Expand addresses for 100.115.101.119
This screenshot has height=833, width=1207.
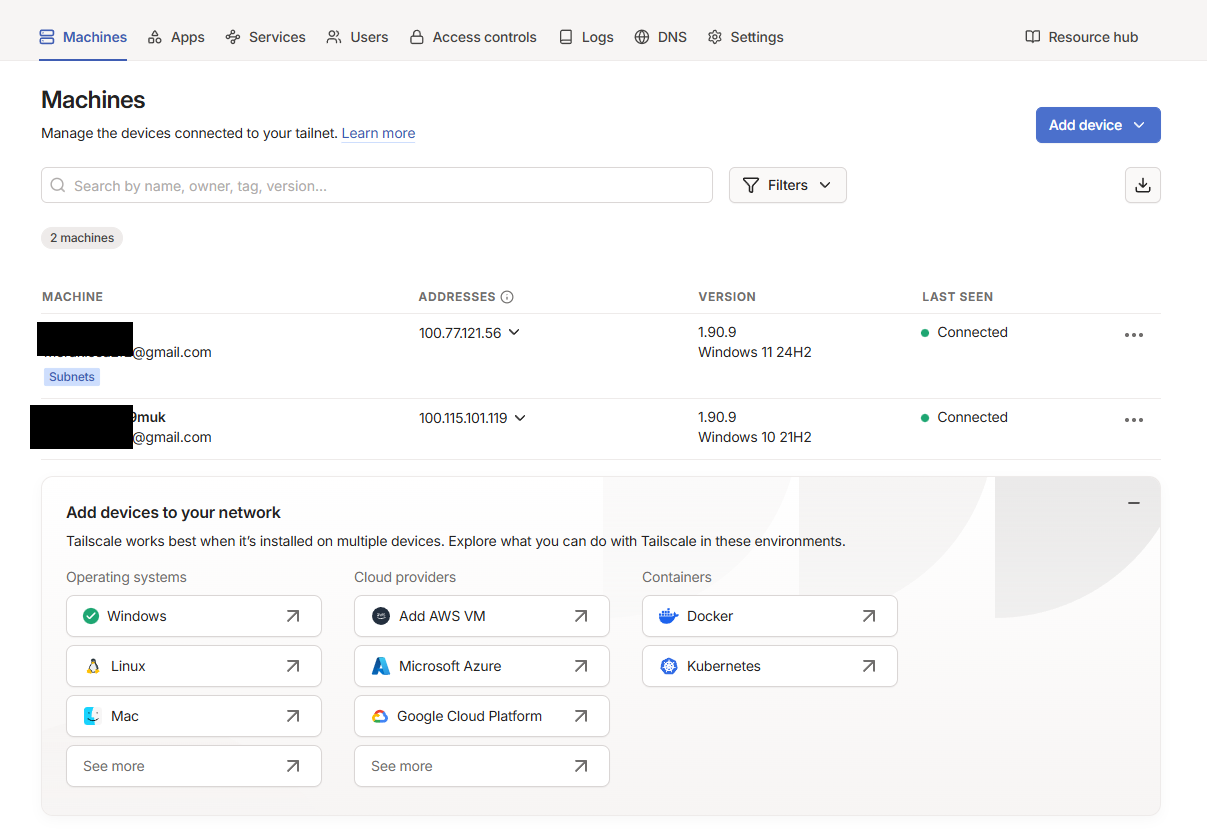point(520,418)
